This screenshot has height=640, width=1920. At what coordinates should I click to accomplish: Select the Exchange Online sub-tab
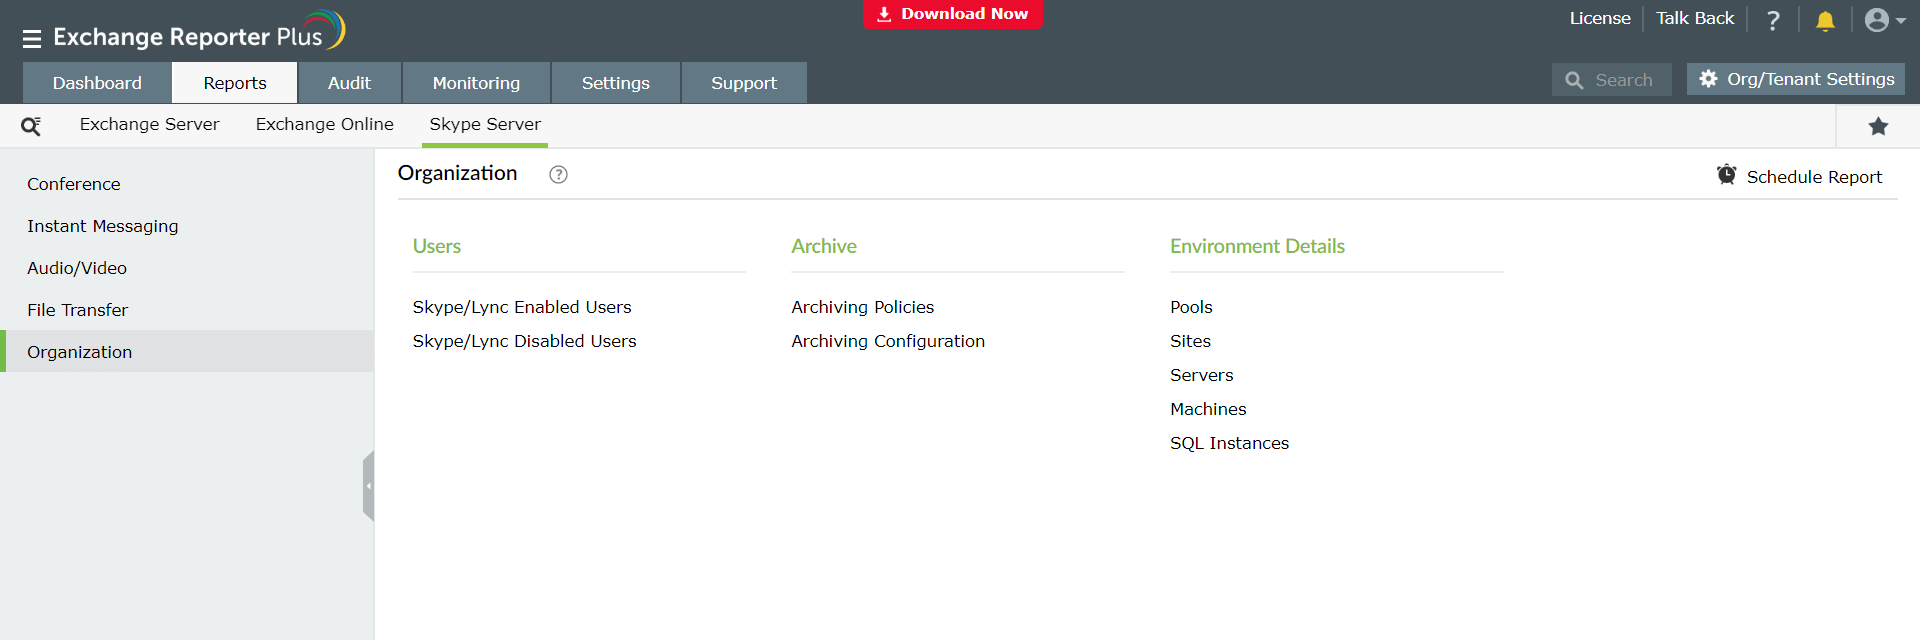coord(324,124)
